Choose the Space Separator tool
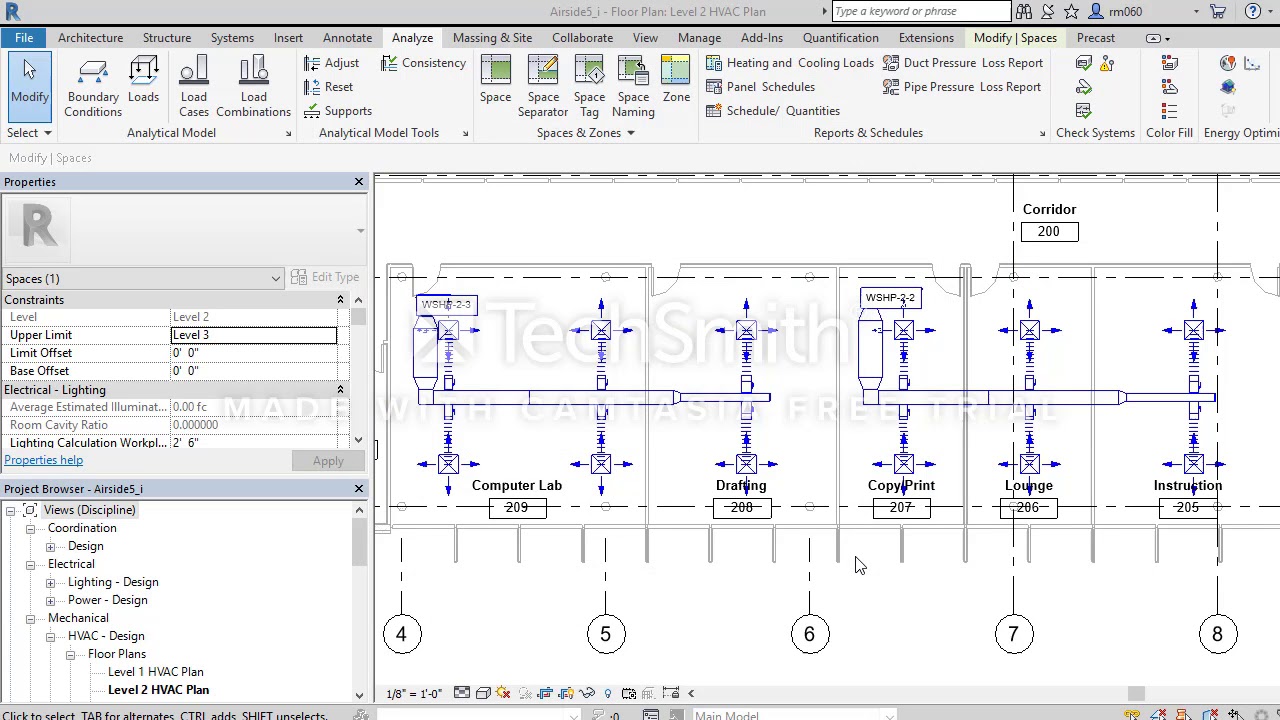This screenshot has width=1280, height=720. pyautogui.click(x=543, y=86)
